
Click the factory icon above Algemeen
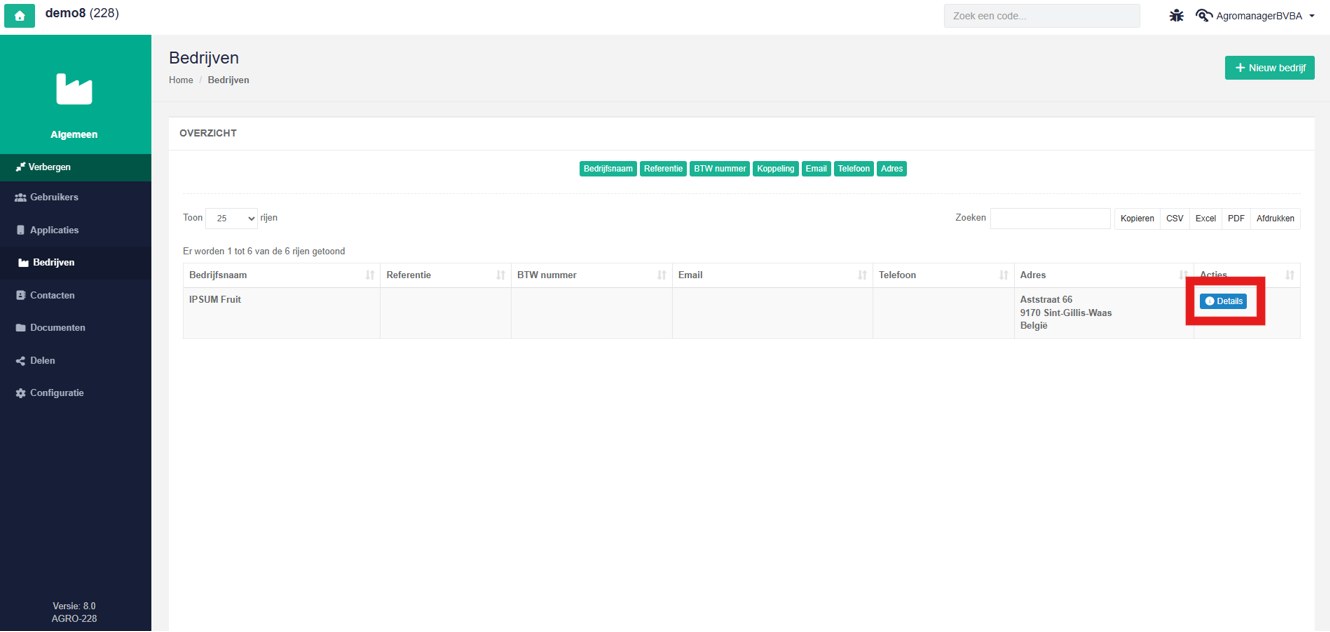click(x=74, y=89)
